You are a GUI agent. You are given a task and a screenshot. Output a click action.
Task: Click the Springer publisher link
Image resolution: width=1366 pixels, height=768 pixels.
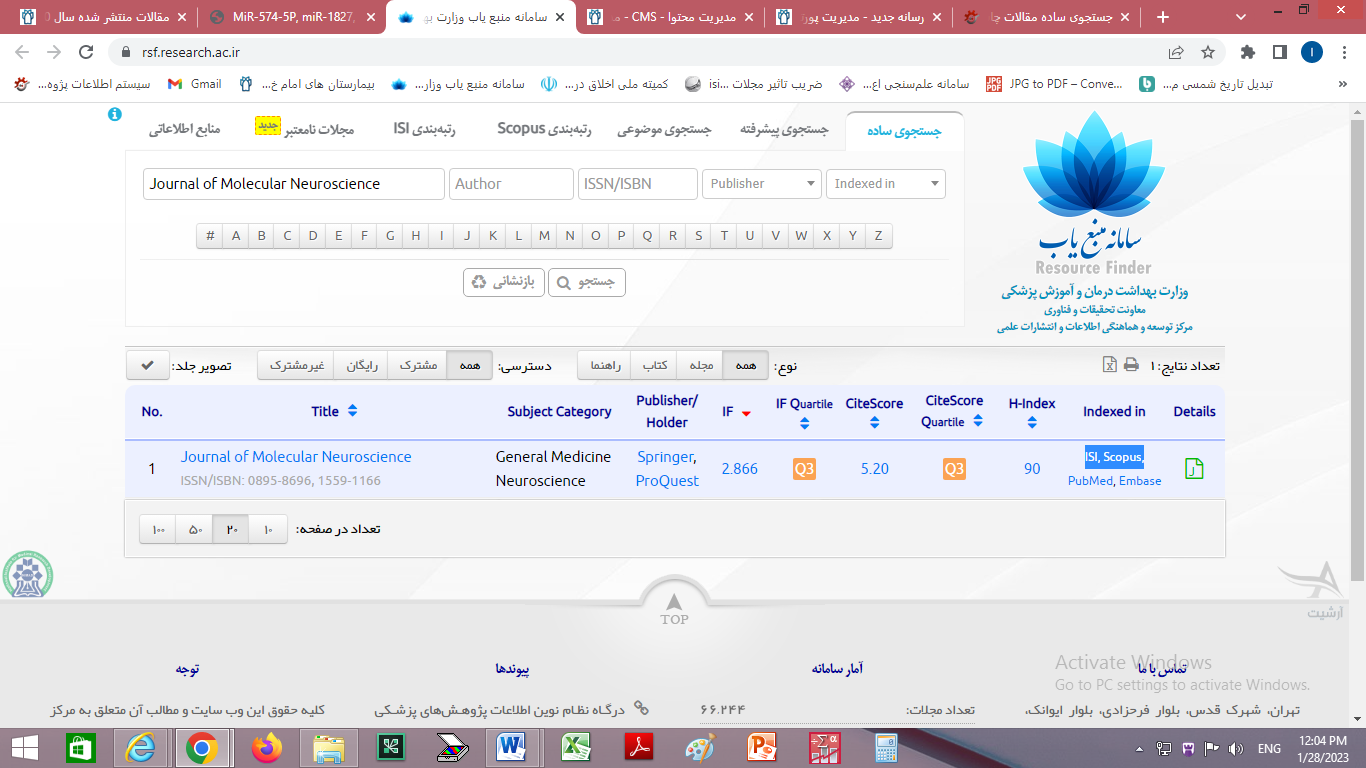(x=665, y=456)
